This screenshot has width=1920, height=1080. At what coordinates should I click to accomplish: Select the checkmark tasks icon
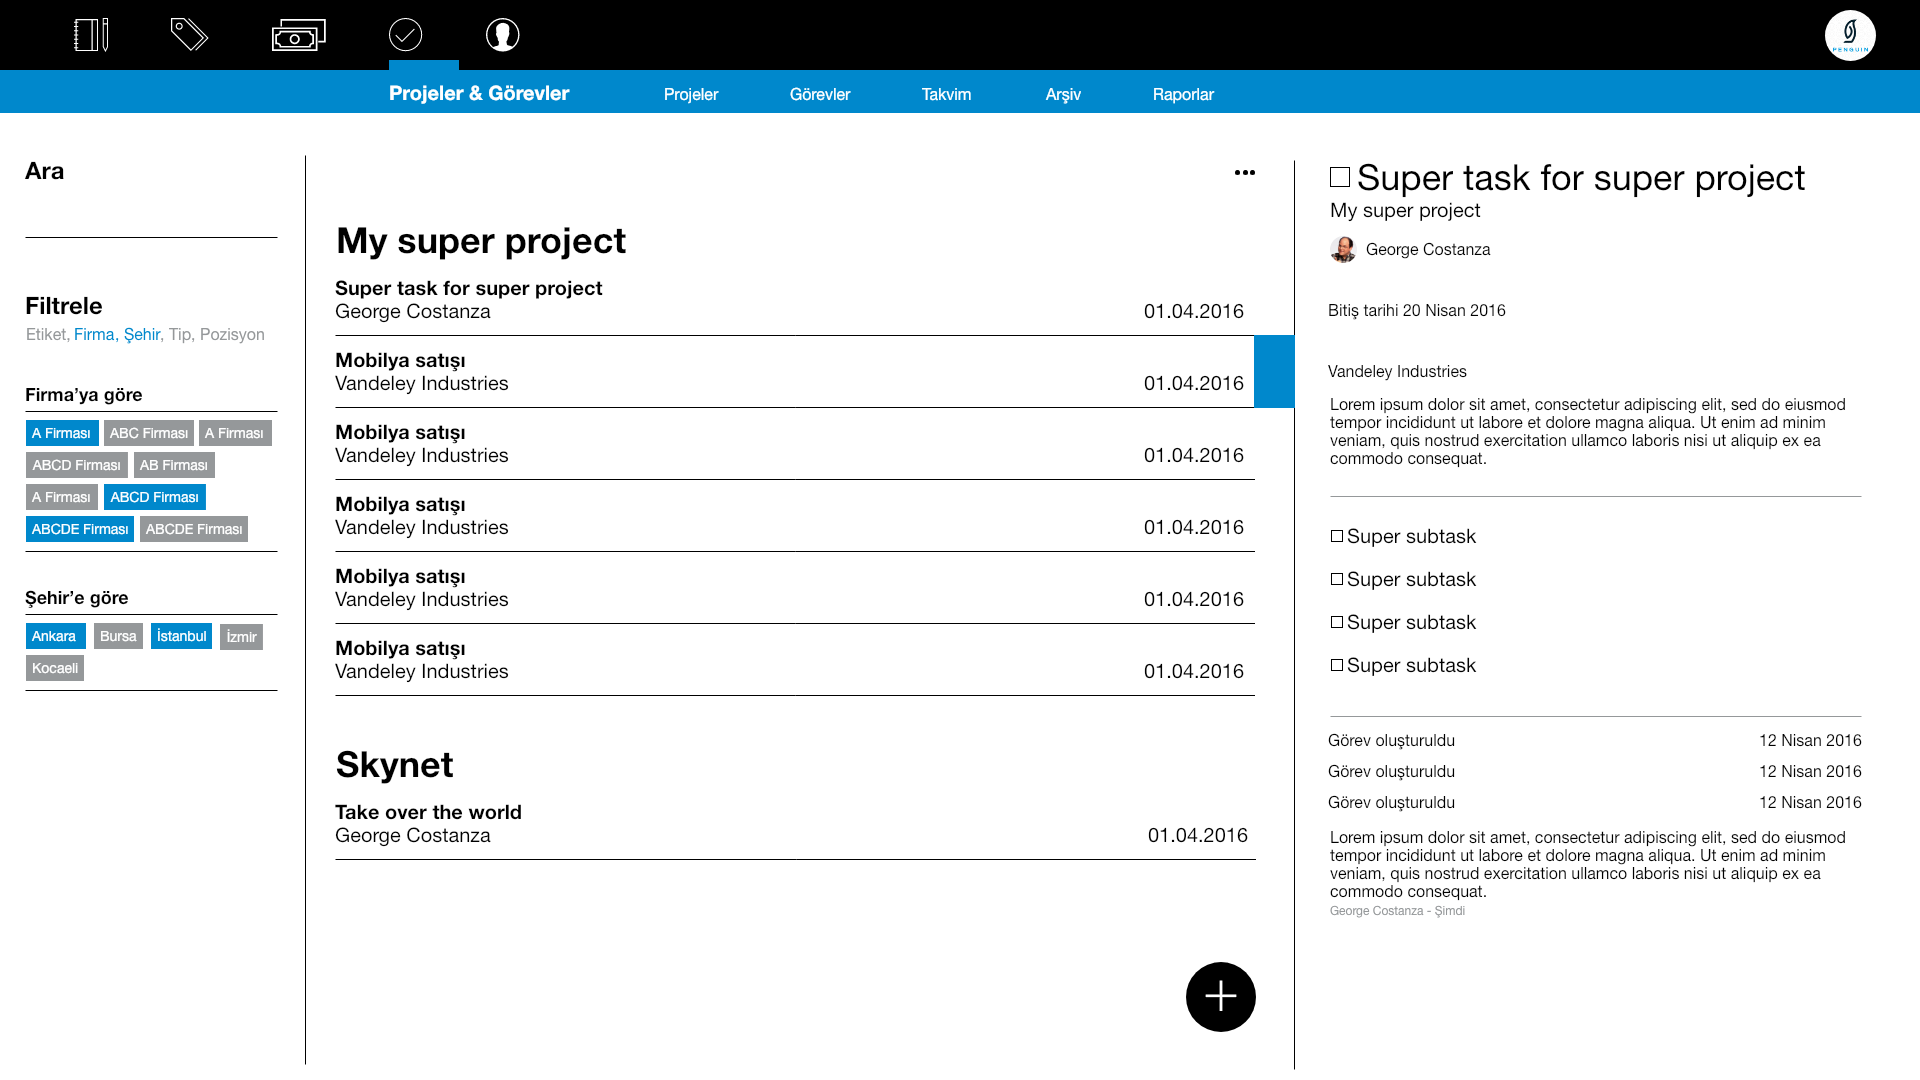pyautogui.click(x=405, y=35)
